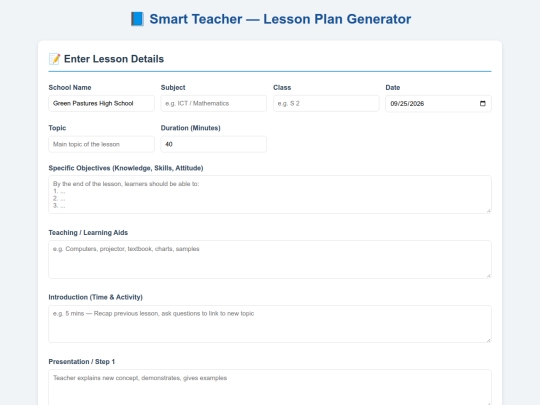Screen dimensions: 540x405
Task: Click inside the Presentation / Step 1 textarea
Action: (x=270, y=387)
